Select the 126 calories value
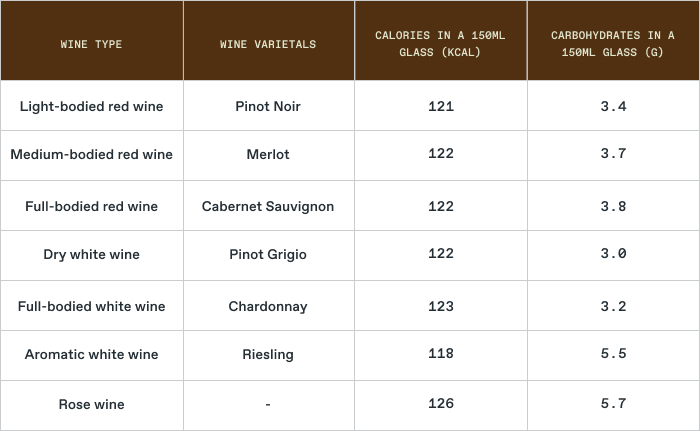The image size is (700, 431). coord(440,404)
